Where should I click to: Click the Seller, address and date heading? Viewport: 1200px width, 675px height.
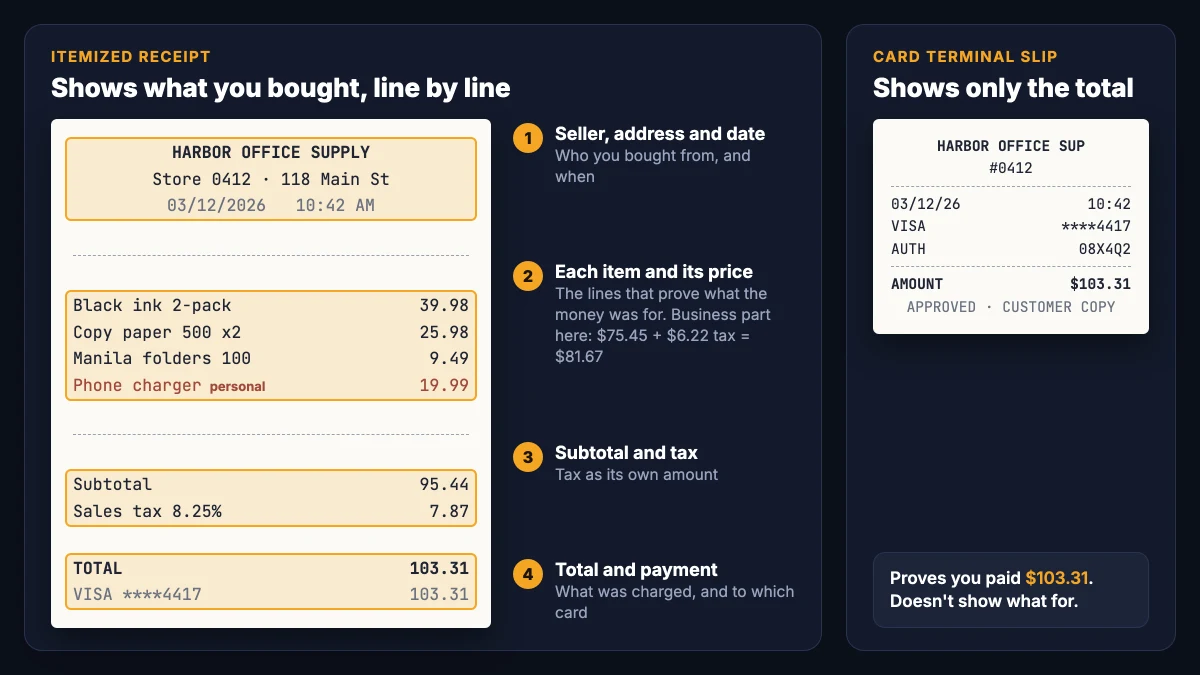tap(660, 134)
